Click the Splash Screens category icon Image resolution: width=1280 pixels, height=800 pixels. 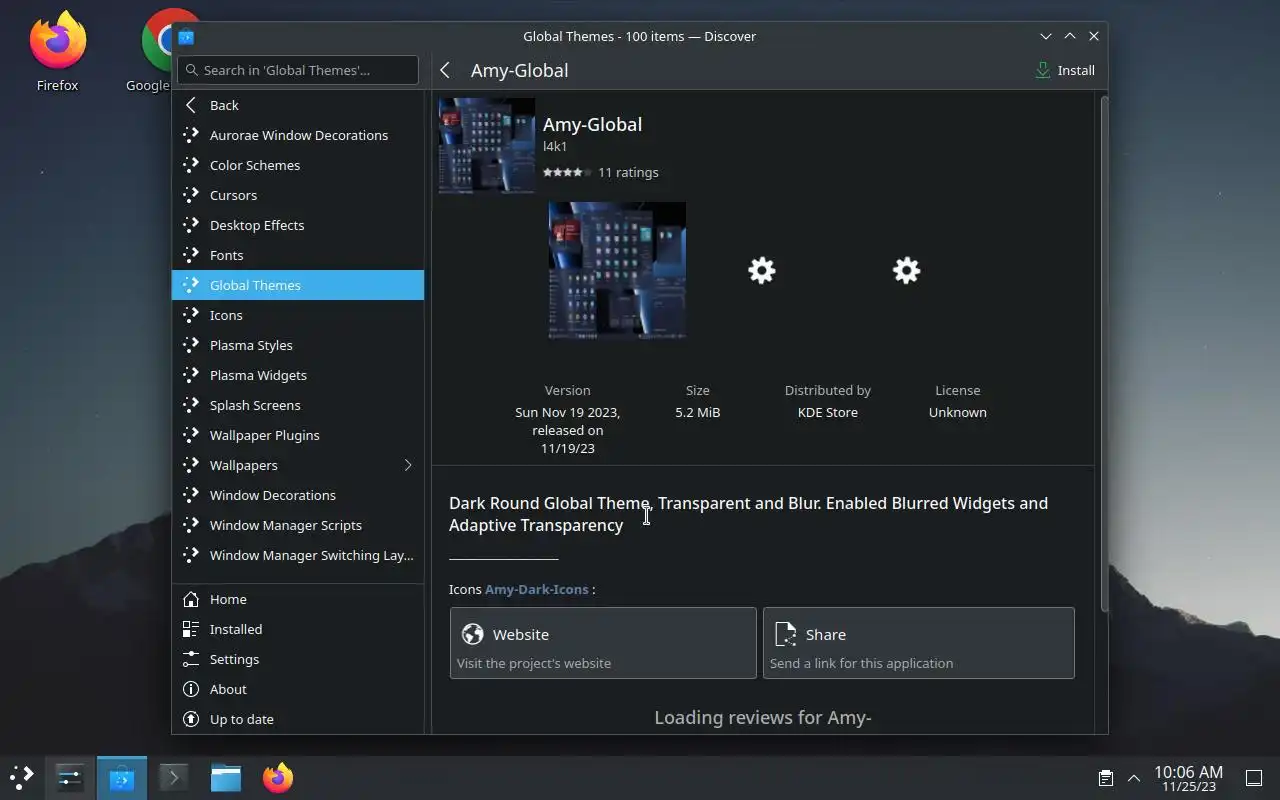(x=191, y=405)
